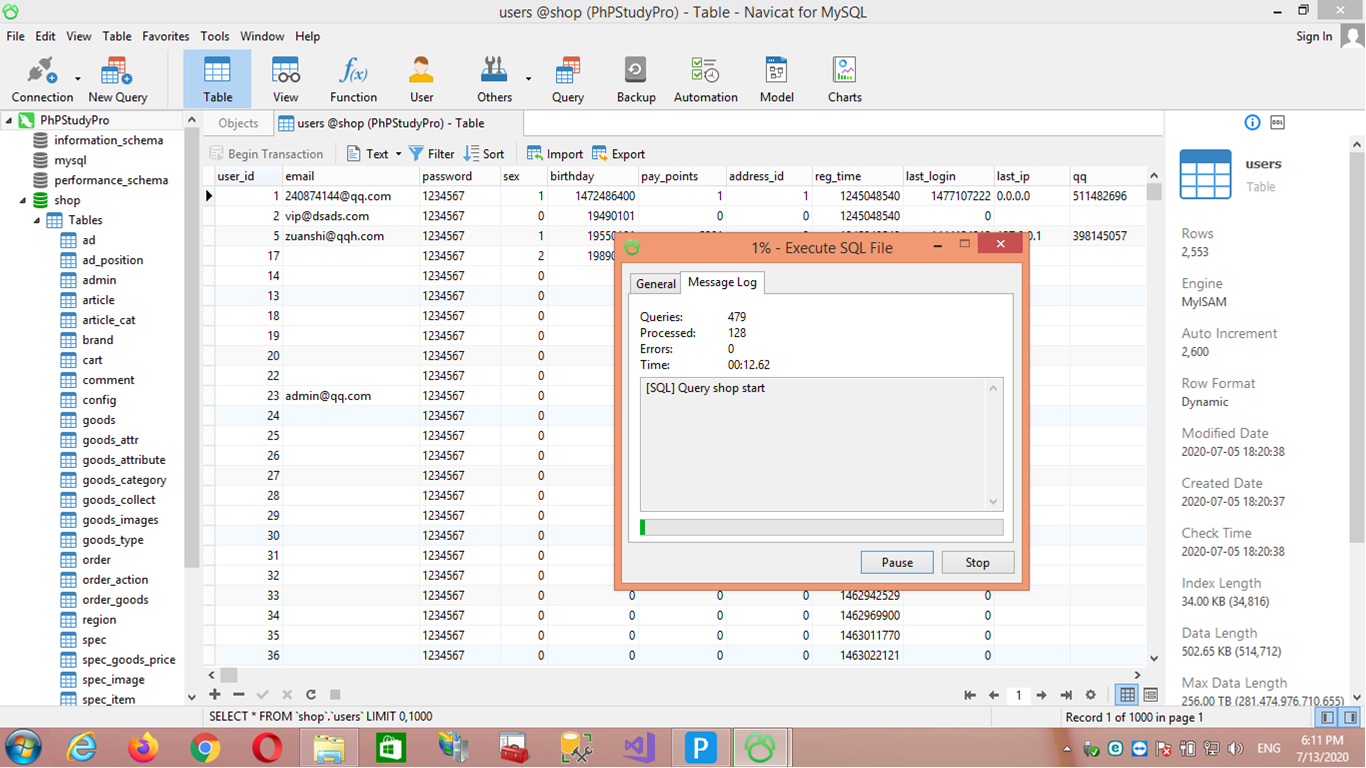Open the File menu
The width and height of the screenshot is (1366, 768).
click(15, 36)
